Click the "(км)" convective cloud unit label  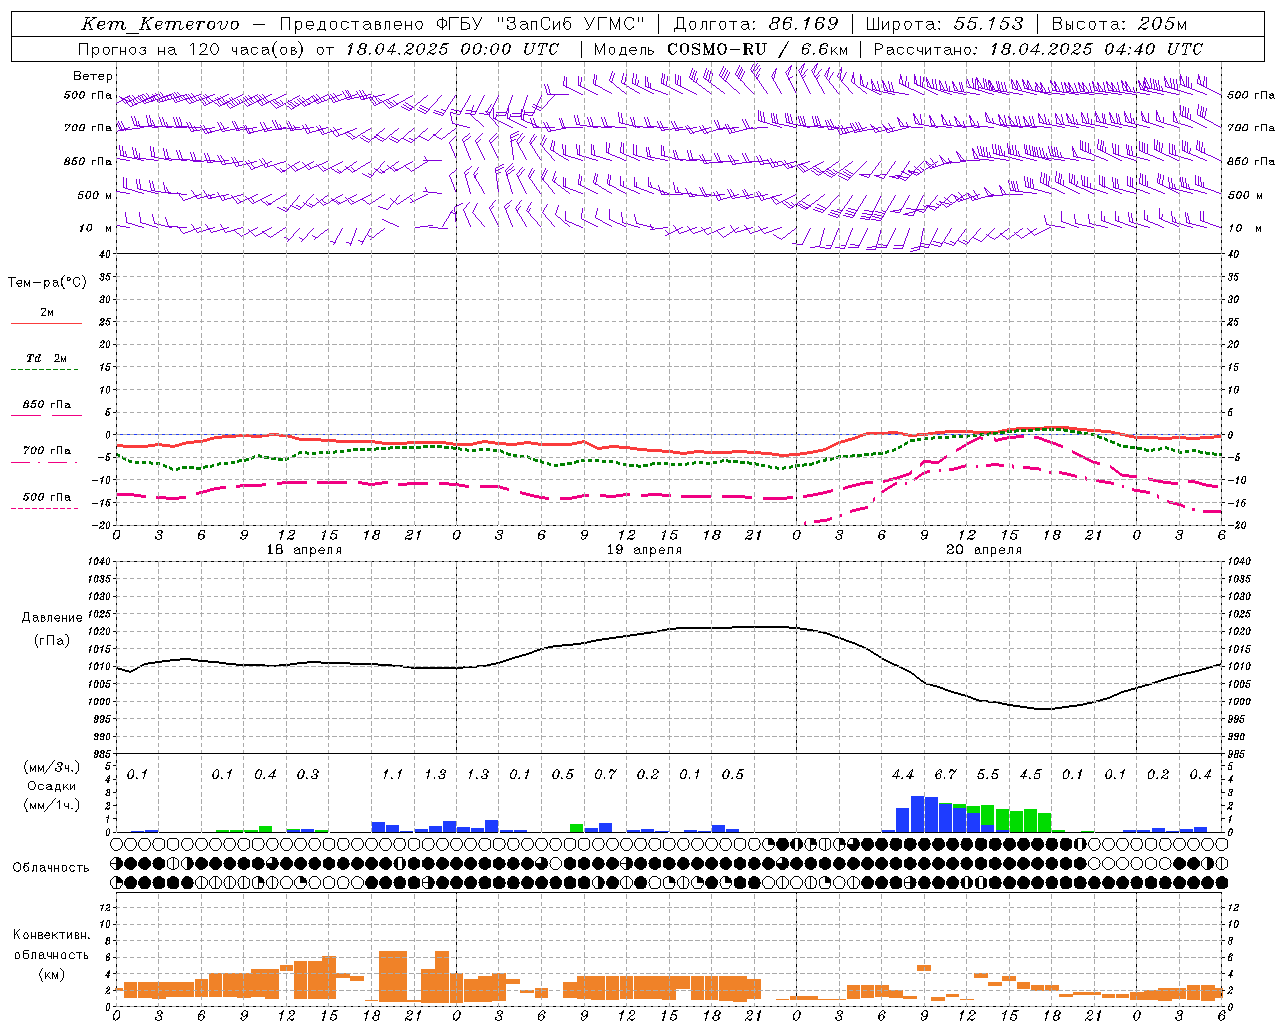51,974
